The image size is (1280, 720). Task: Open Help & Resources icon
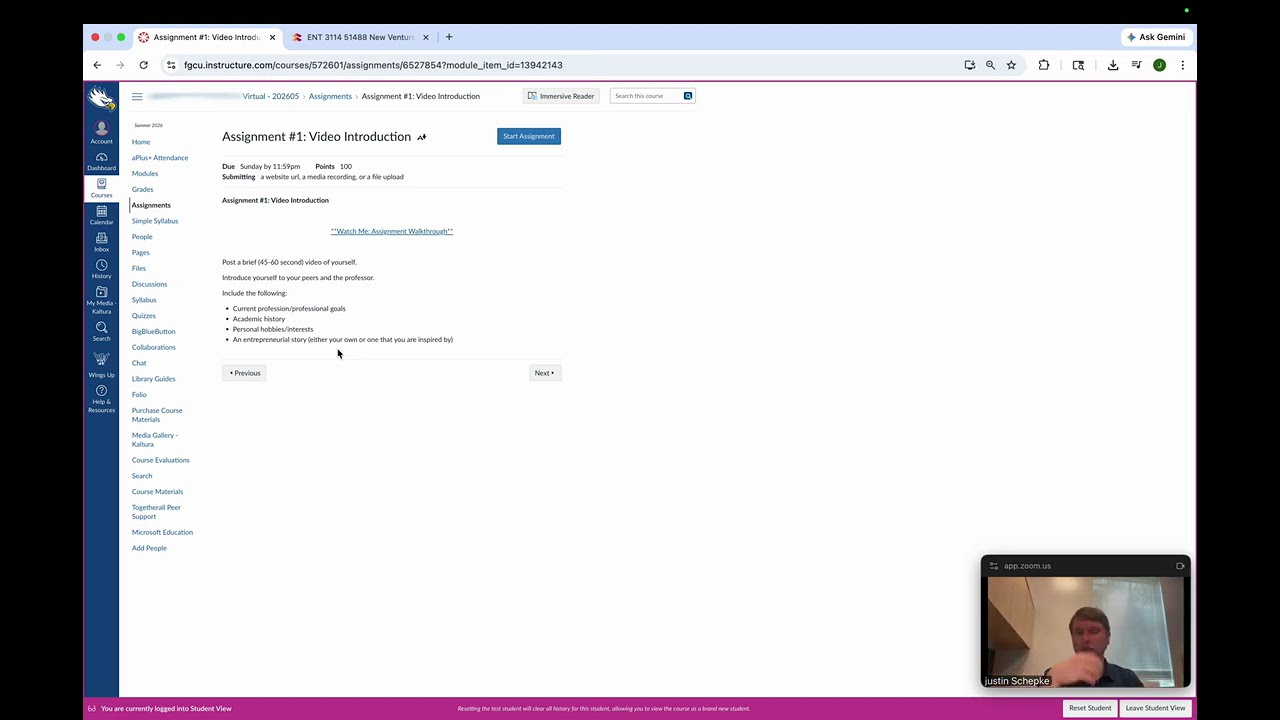click(x=101, y=398)
